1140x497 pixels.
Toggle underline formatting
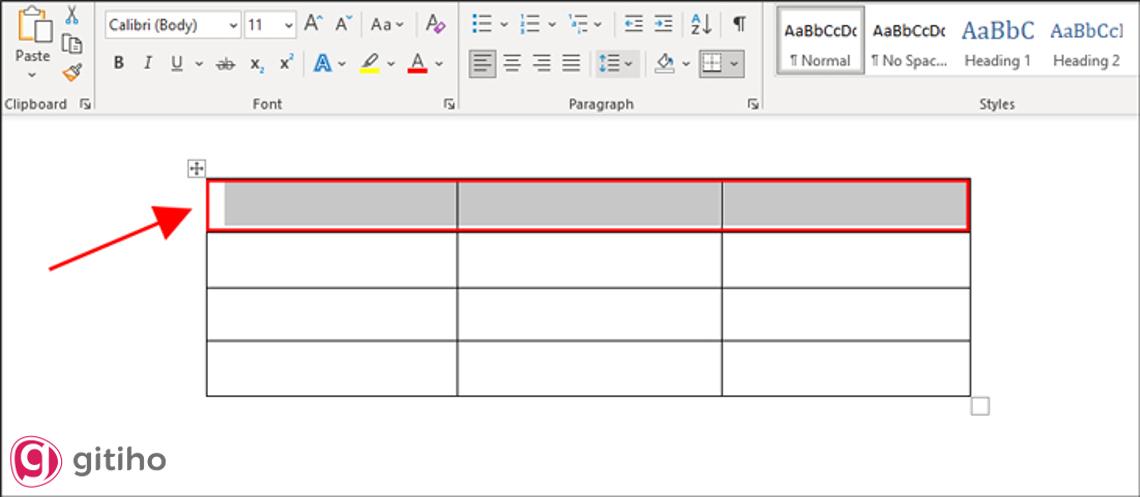(x=177, y=64)
